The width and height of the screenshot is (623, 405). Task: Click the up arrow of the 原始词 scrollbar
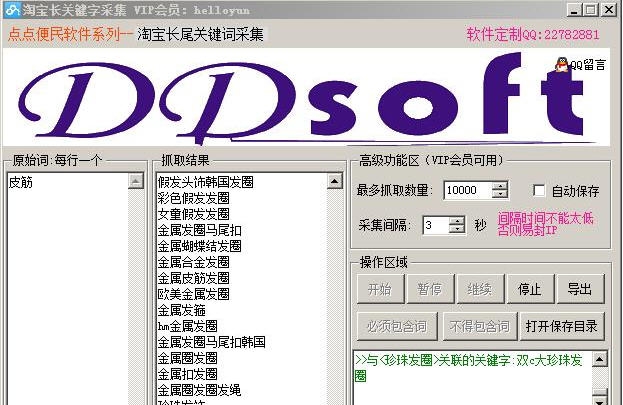click(135, 181)
